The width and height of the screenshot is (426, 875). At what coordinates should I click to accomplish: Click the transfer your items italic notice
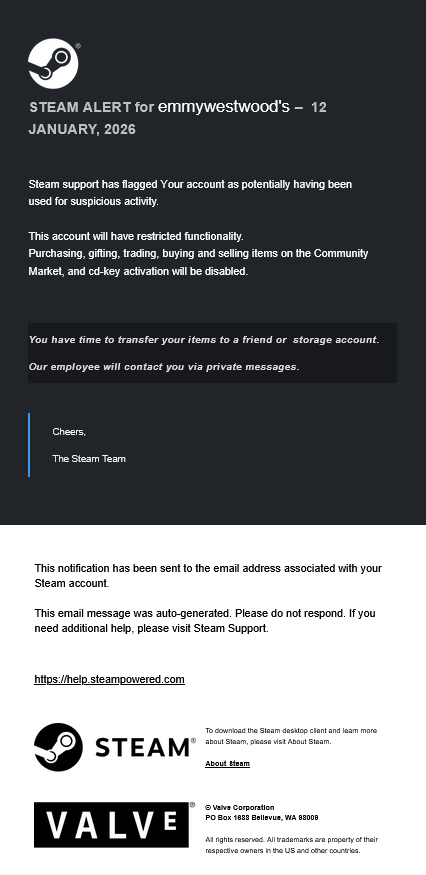(204, 339)
